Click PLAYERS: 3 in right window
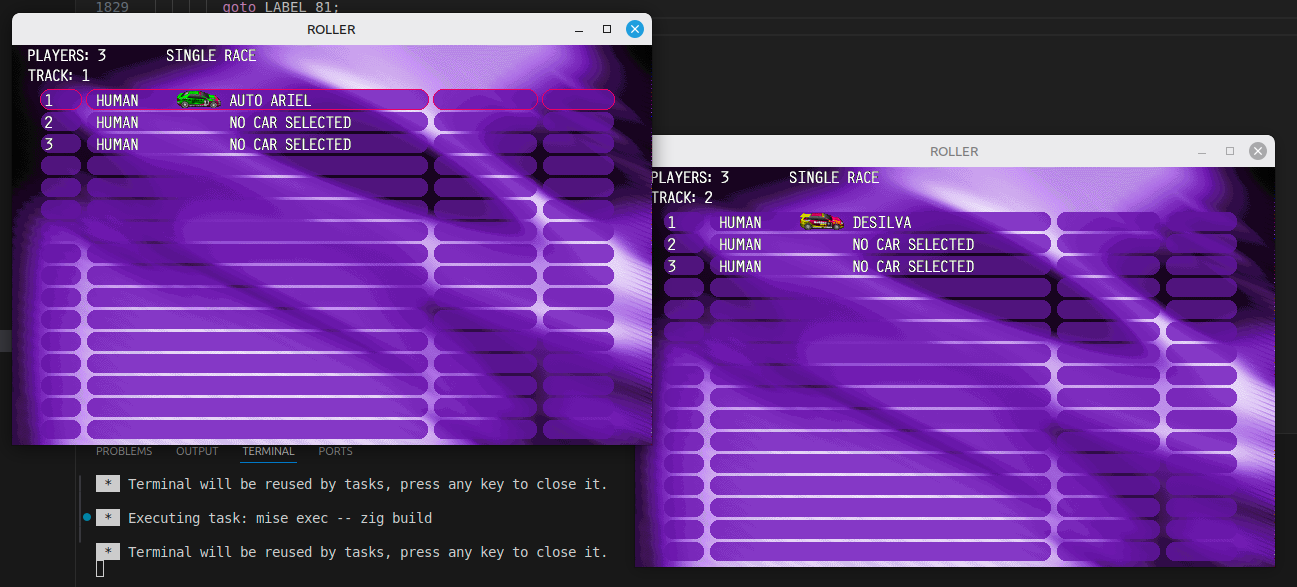This screenshot has height=587, width=1297. coord(690,178)
